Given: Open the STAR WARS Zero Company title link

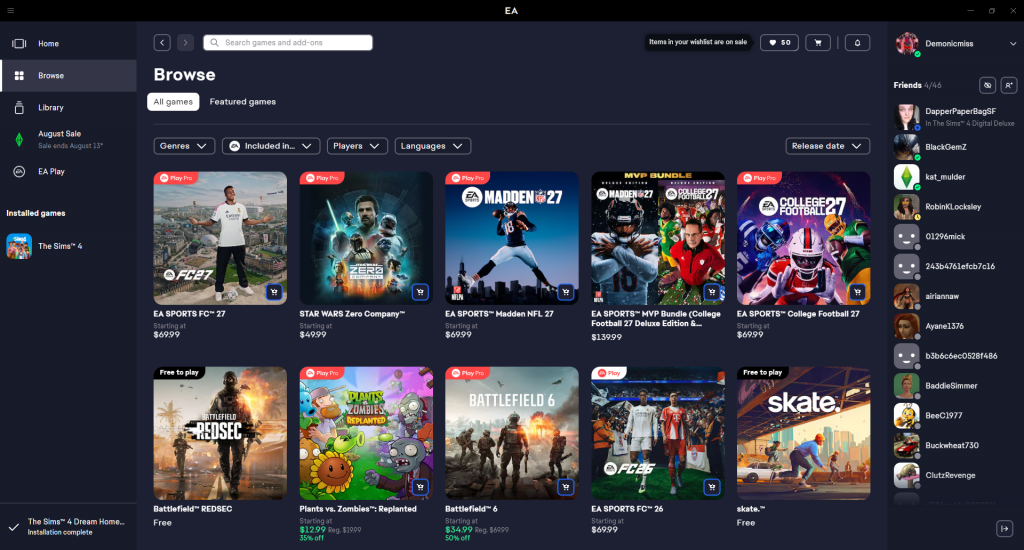Looking at the screenshot, I should tap(352, 314).
